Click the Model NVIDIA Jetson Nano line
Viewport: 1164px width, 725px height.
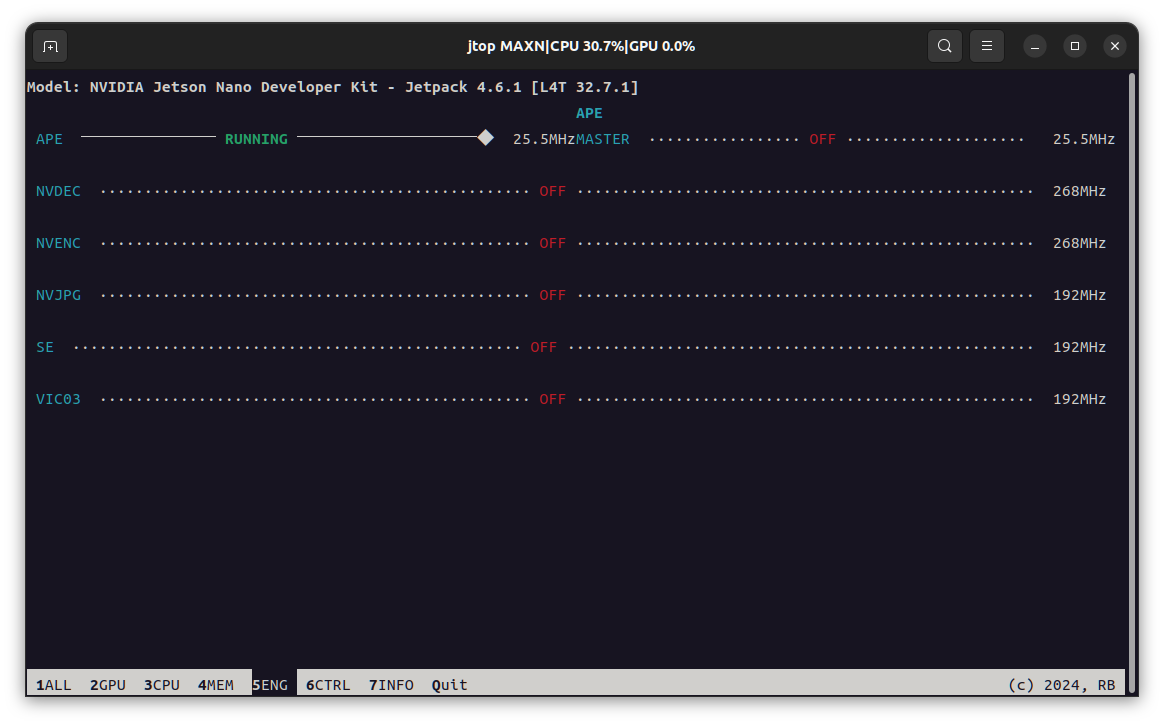(x=333, y=88)
